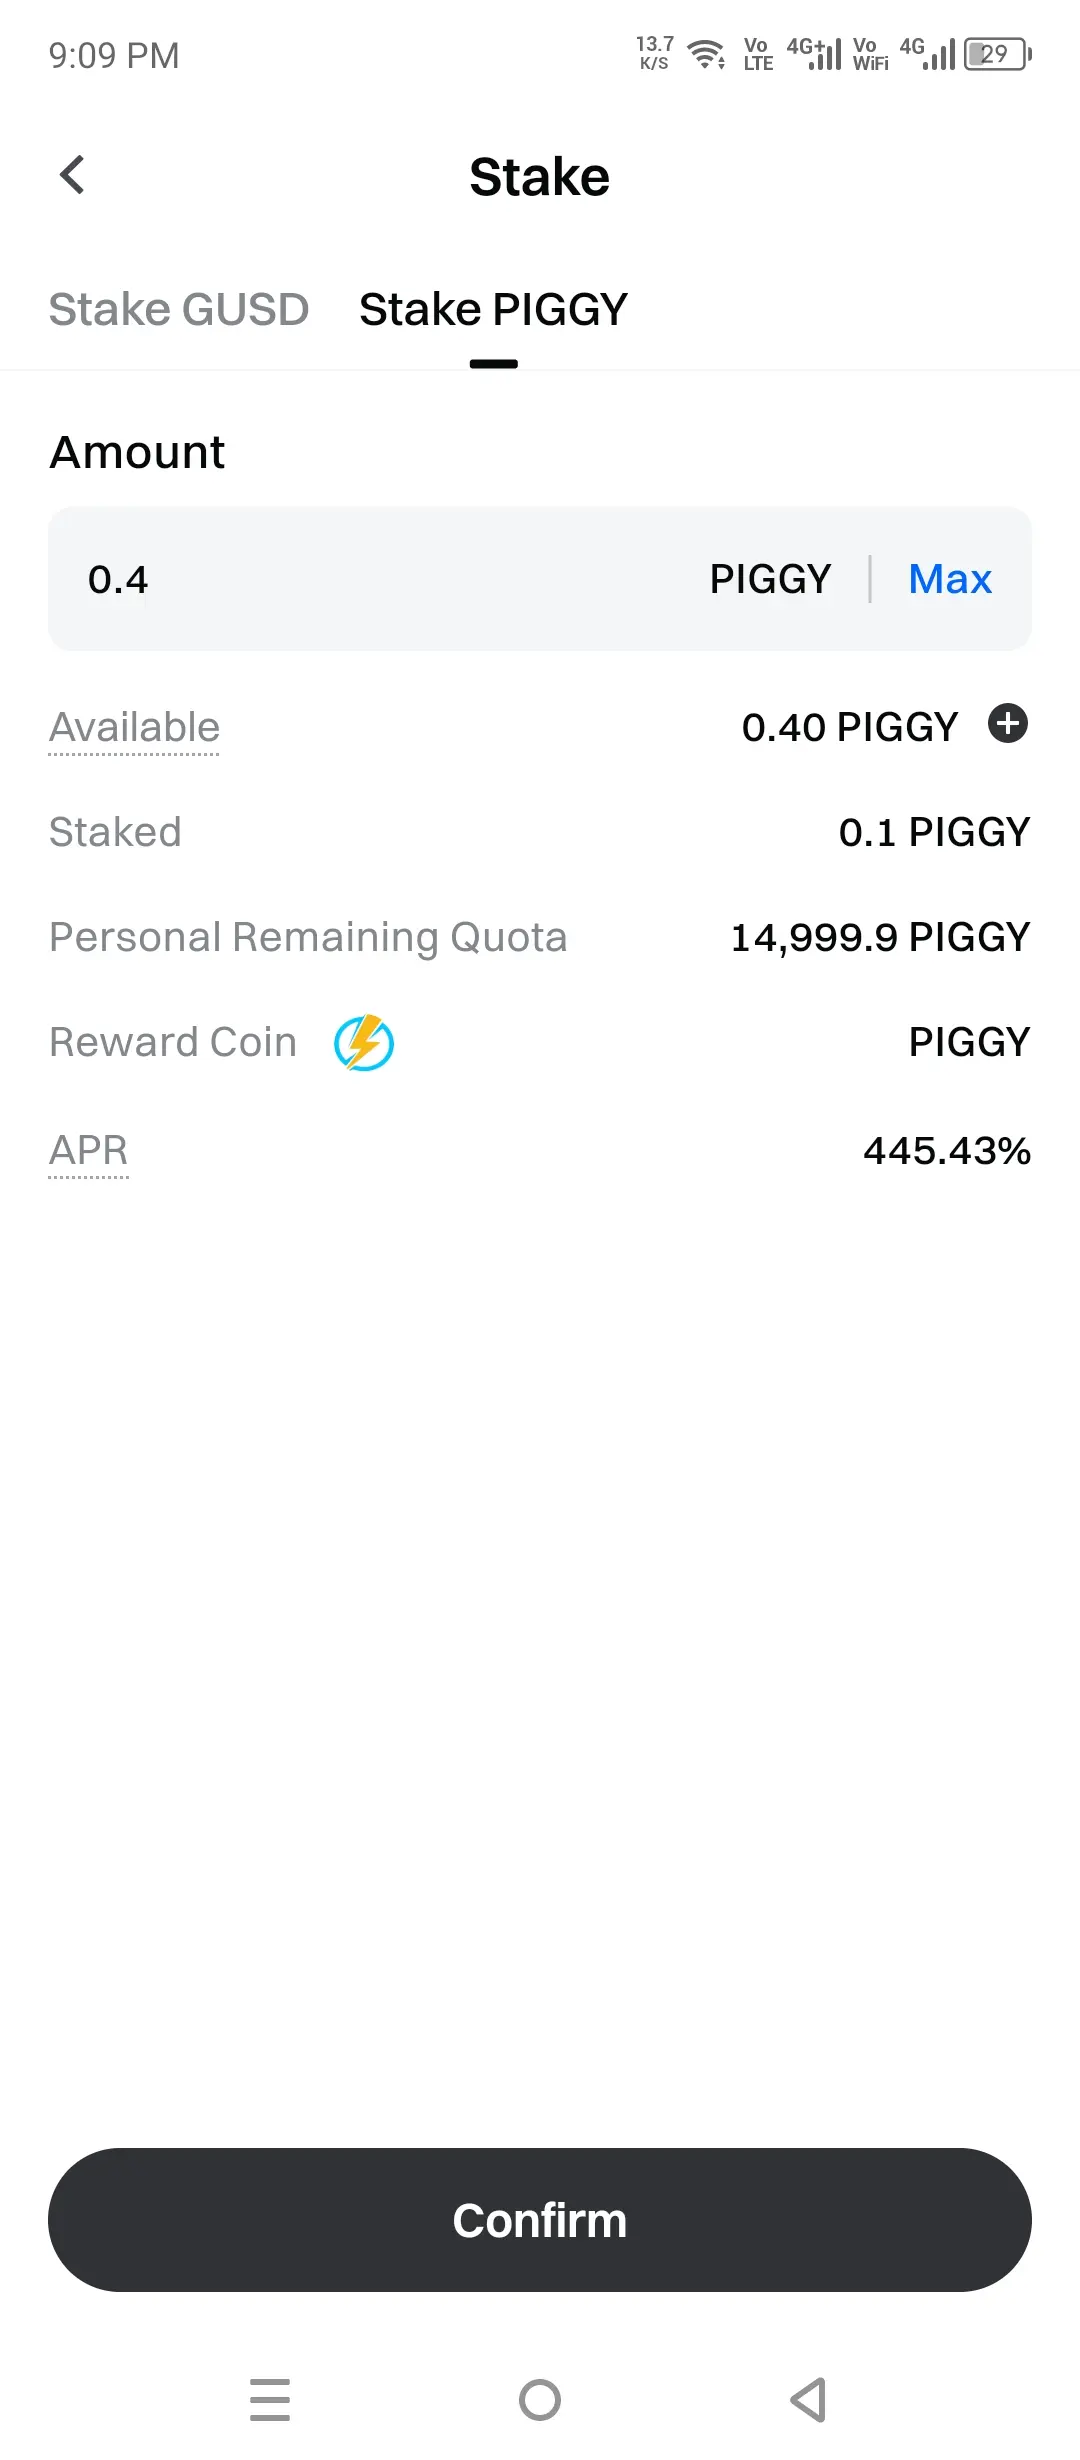Tap the Android back triangle icon
This screenshot has height=2460, width=1080.
[808, 2400]
